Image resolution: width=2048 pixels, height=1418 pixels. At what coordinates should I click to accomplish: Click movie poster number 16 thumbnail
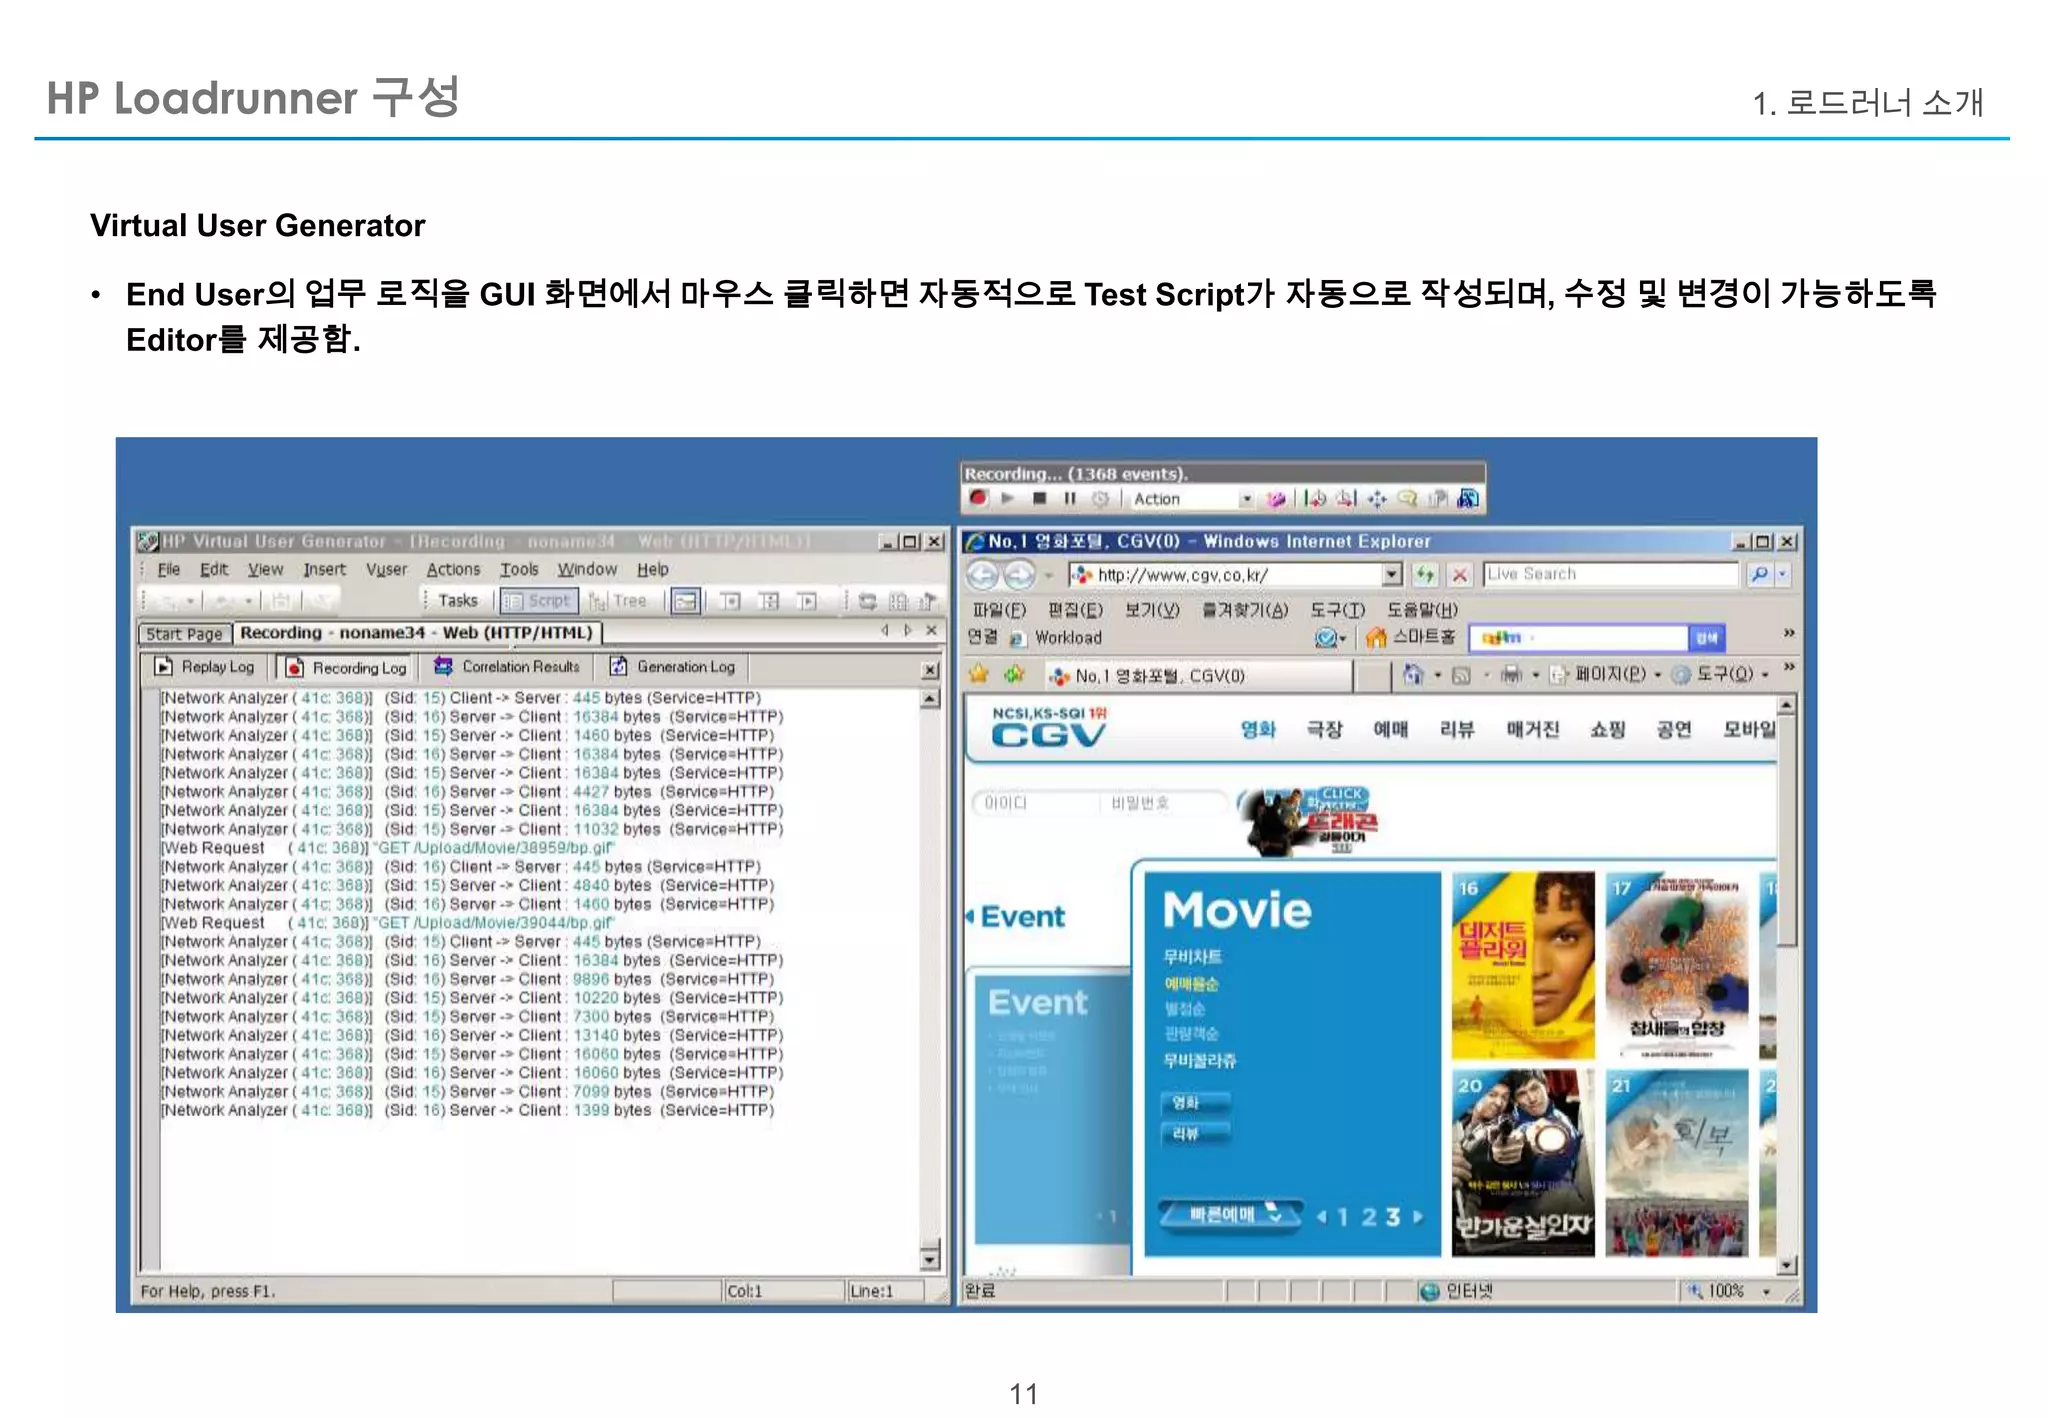[1523, 966]
